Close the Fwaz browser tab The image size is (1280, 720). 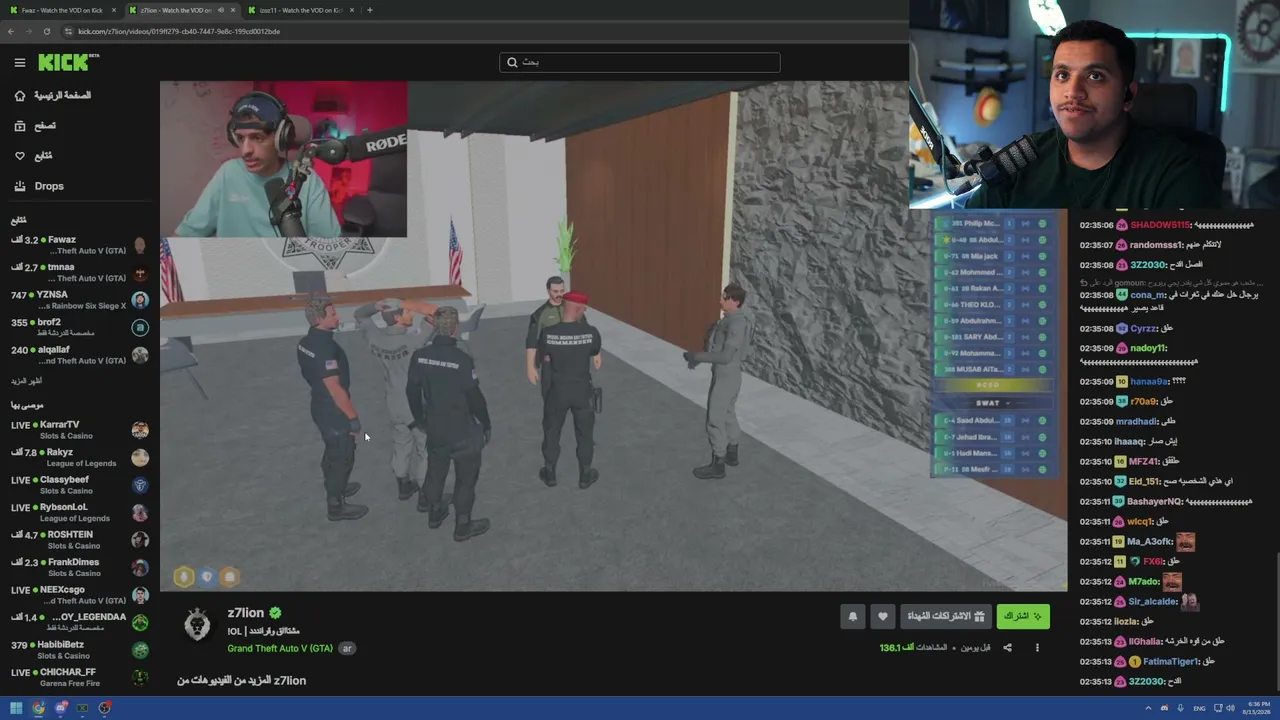[x=114, y=10]
